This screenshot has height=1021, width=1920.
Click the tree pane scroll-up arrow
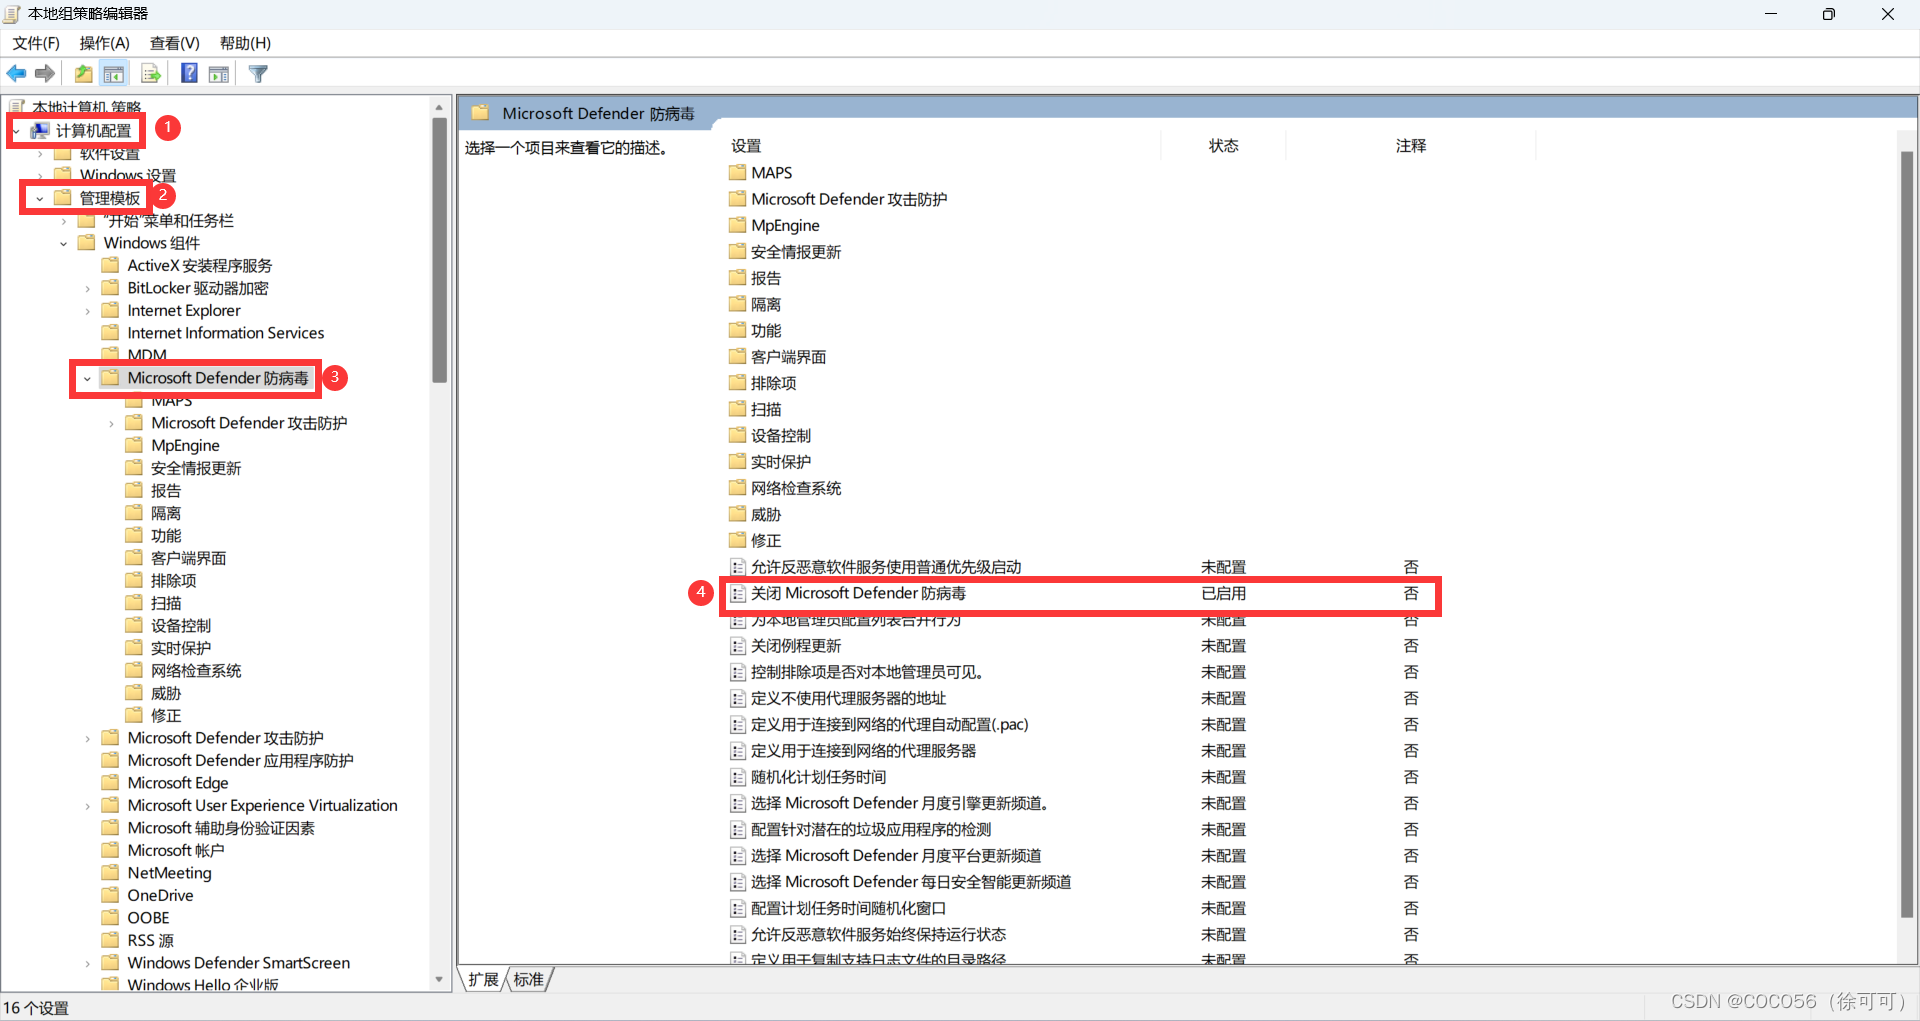pos(439,107)
